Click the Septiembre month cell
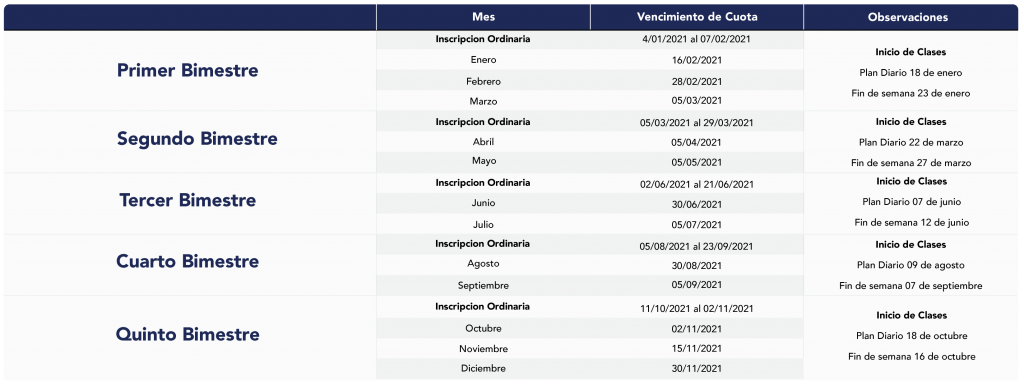This screenshot has height=385, width=1024. pyautogui.click(x=483, y=286)
